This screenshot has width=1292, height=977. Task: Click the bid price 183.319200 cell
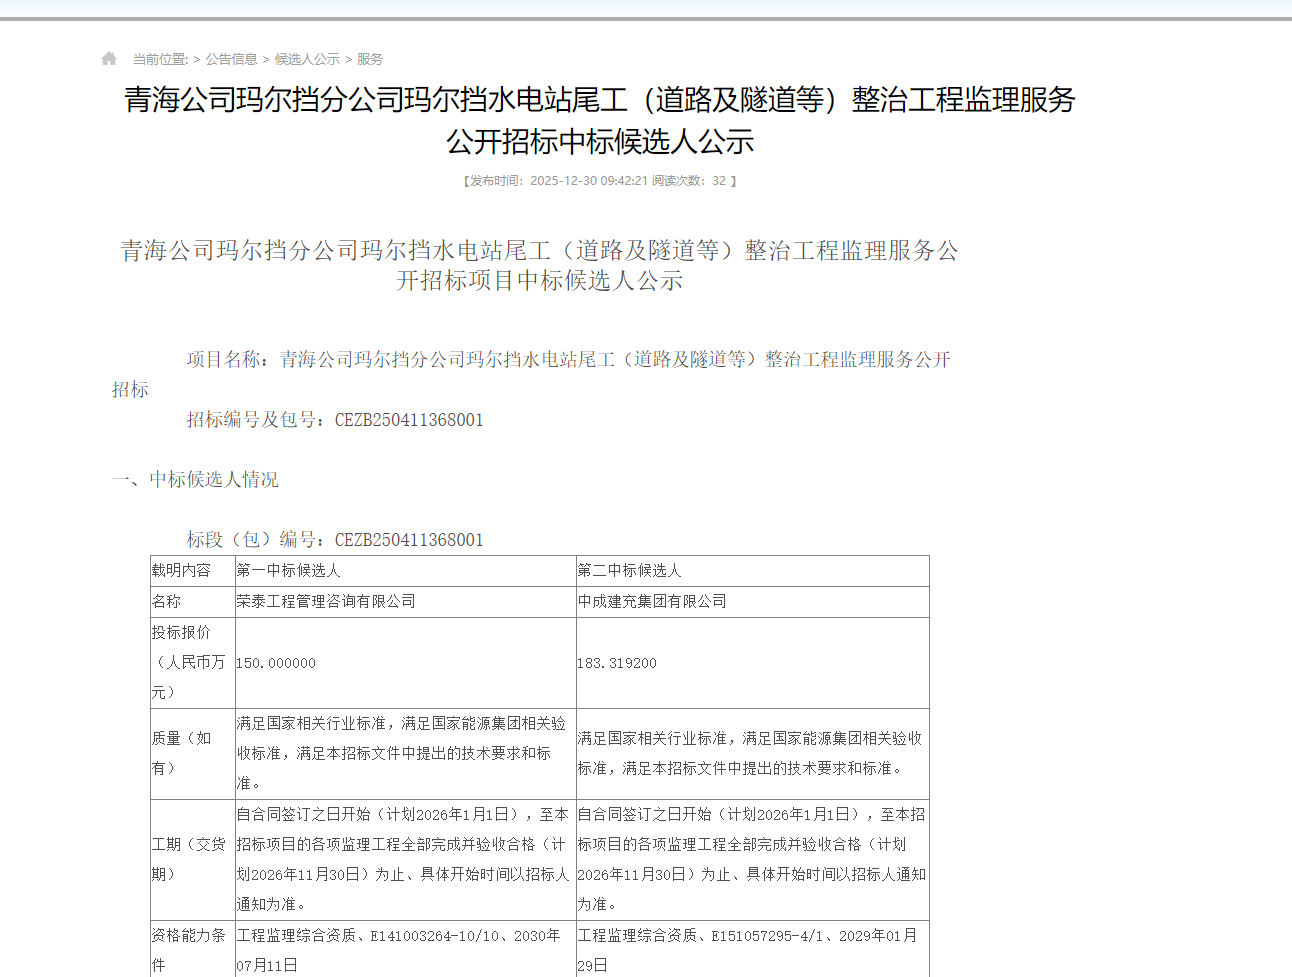[x=617, y=663]
